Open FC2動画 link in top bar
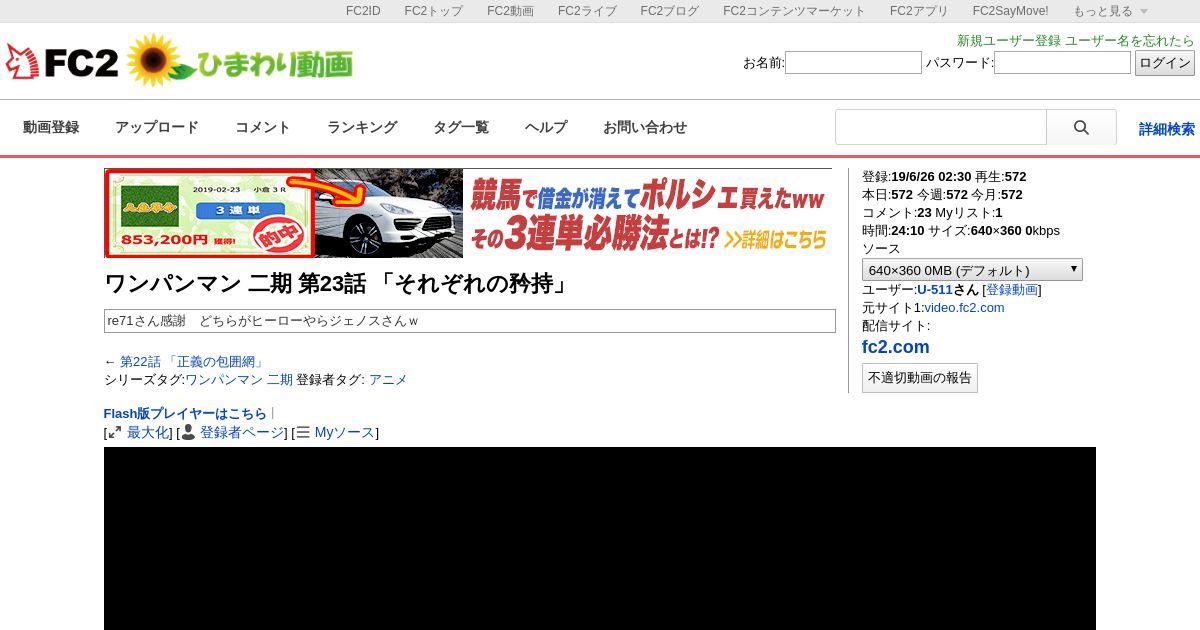The height and width of the screenshot is (630, 1200). [510, 11]
